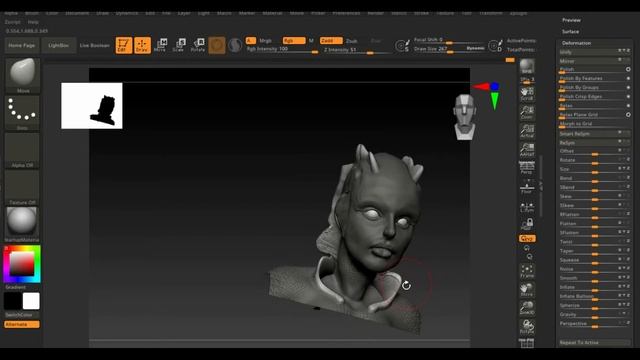Click the Dynamic D circle icon
Image resolution: width=640 pixels, height=360 pixels.
[495, 45]
